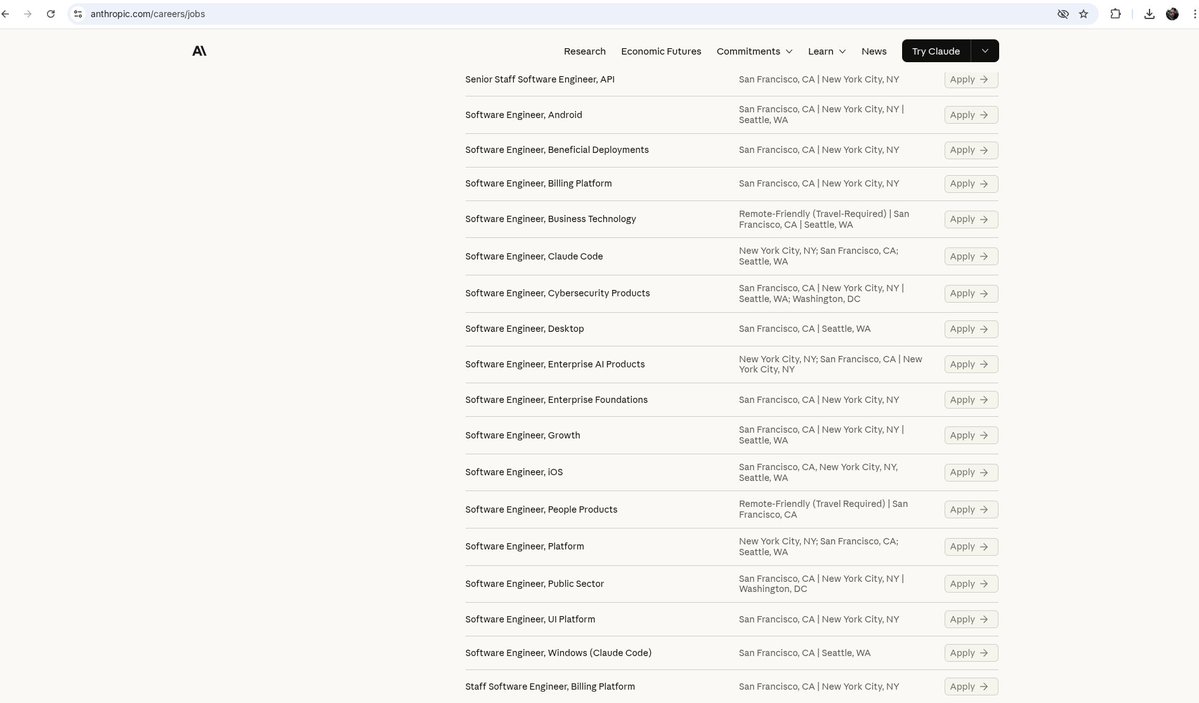Open Software Engineer, Desktop title
The width and height of the screenshot is (1199, 703).
pyautogui.click(x=525, y=329)
